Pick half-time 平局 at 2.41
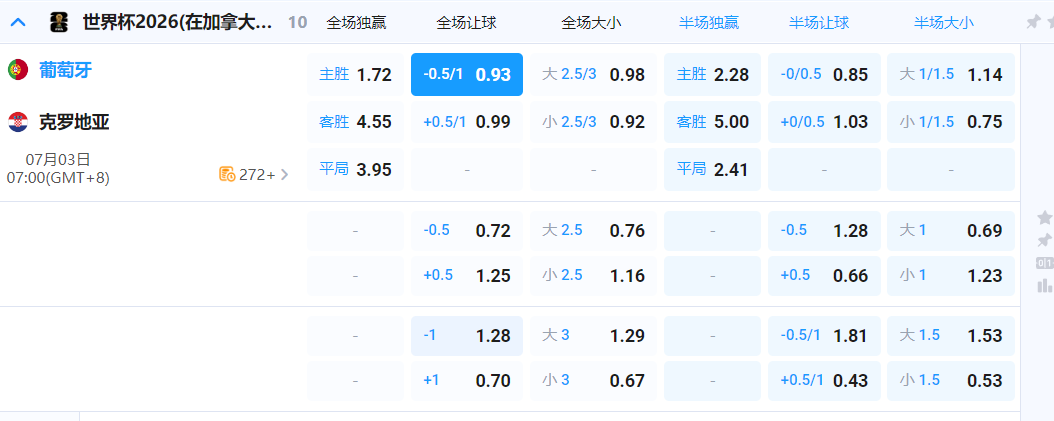1054x421 pixels. [x=713, y=169]
